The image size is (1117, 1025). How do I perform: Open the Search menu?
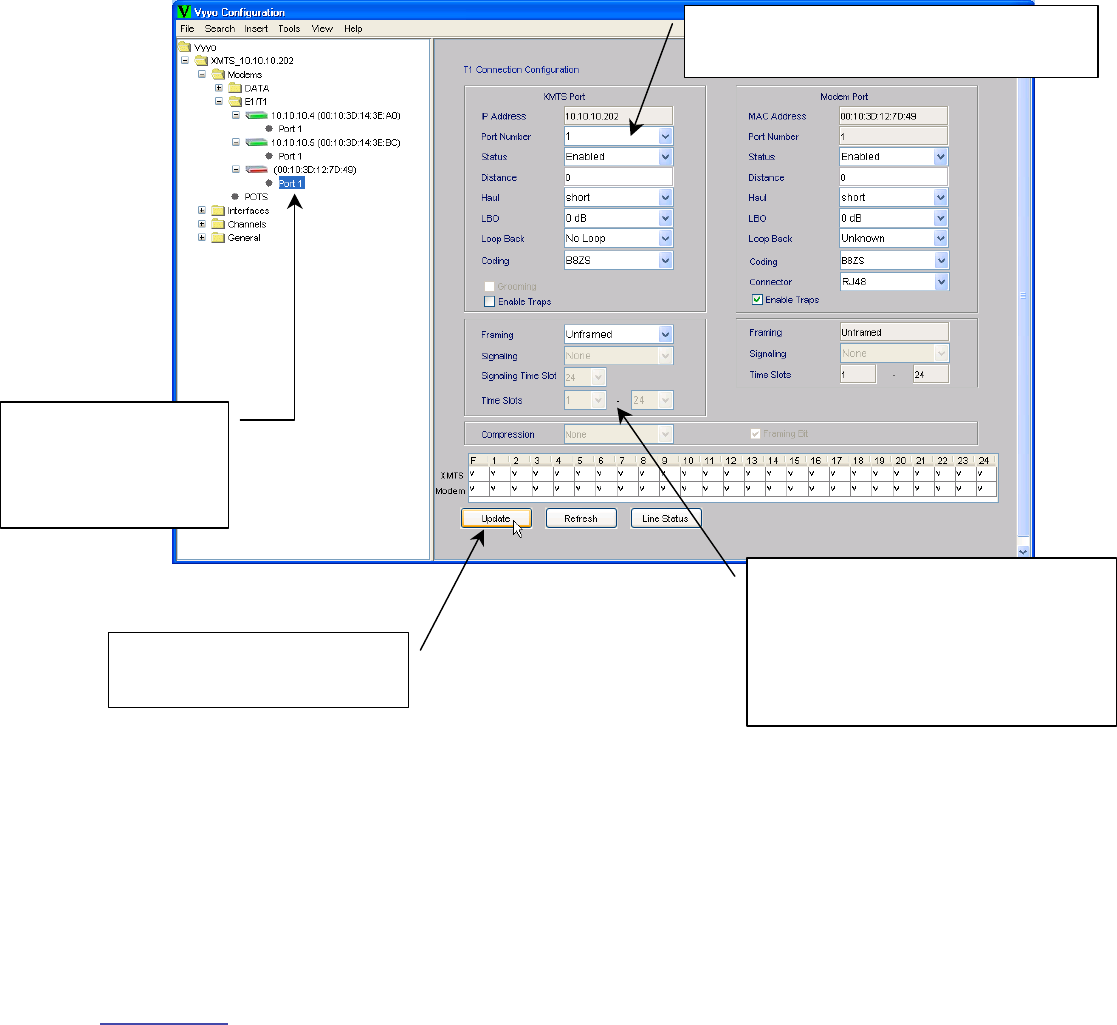[219, 28]
